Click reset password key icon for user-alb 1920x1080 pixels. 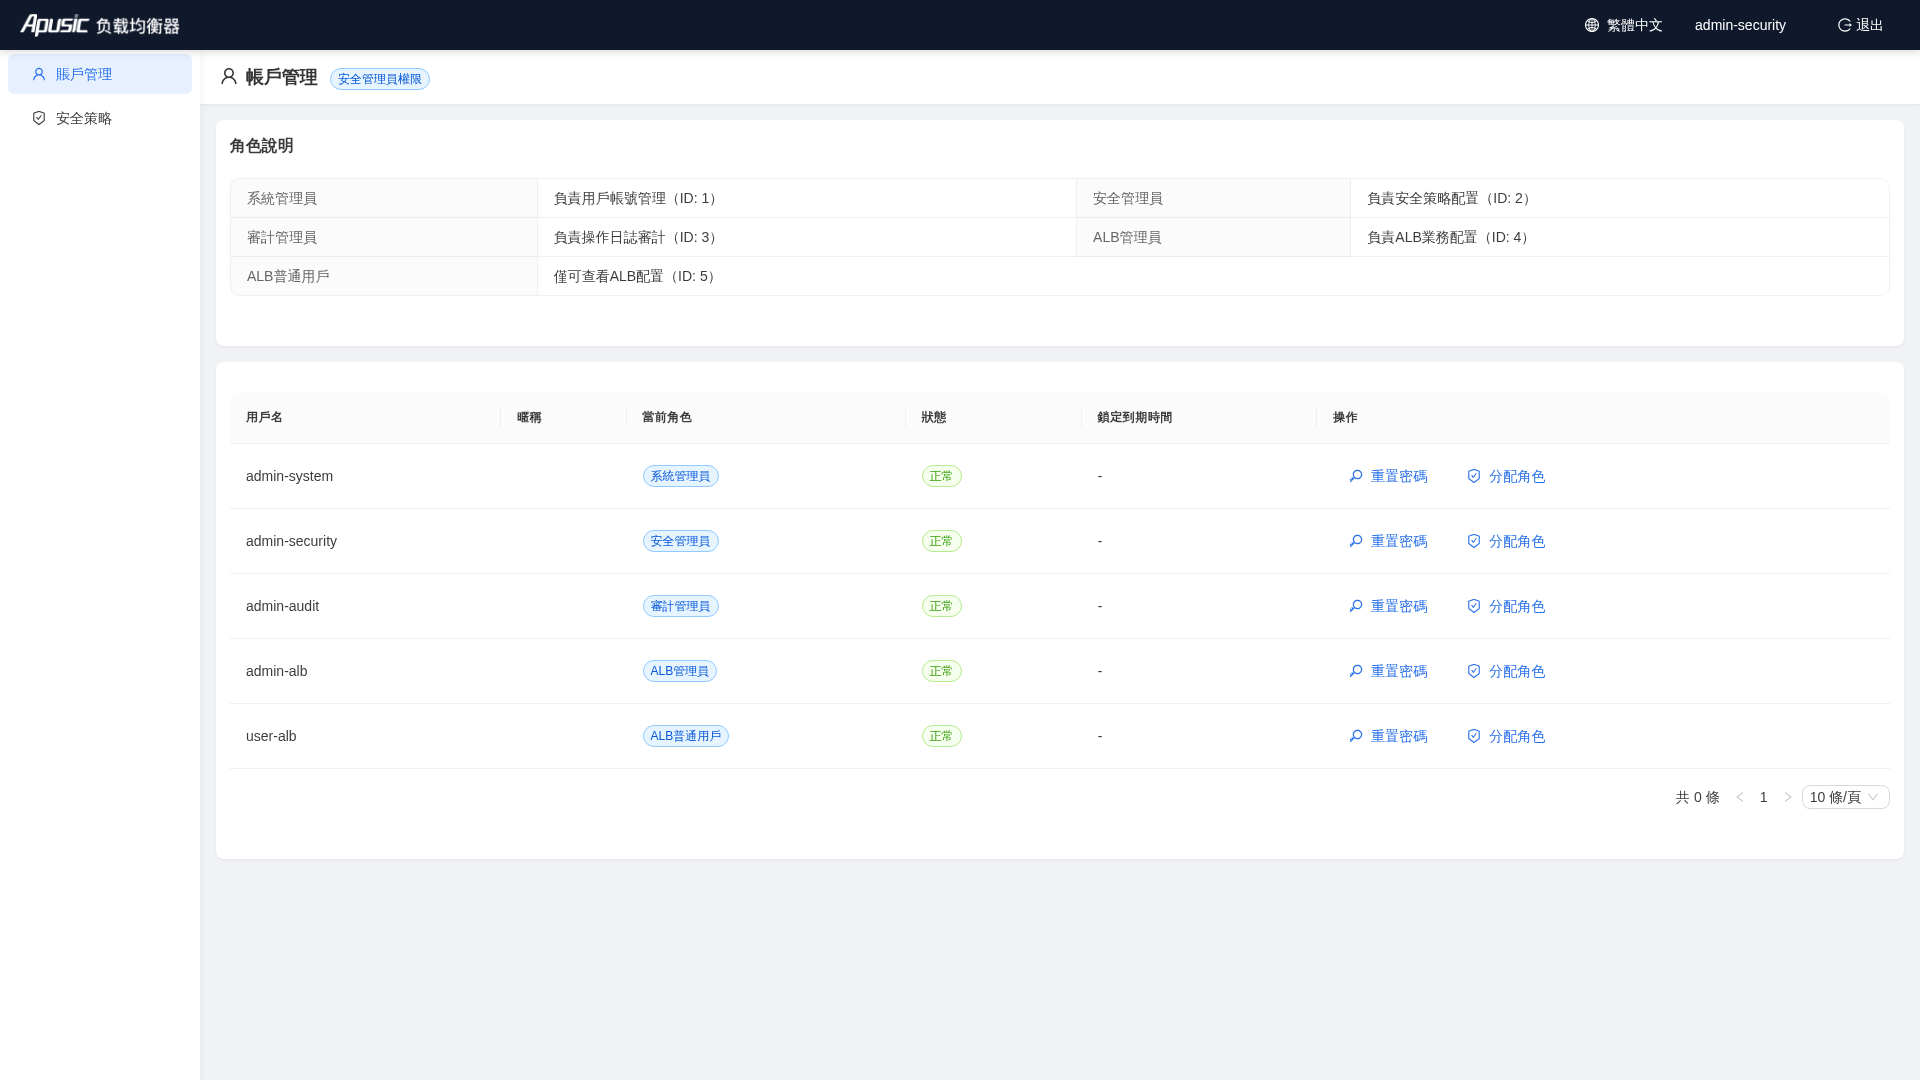(x=1356, y=736)
